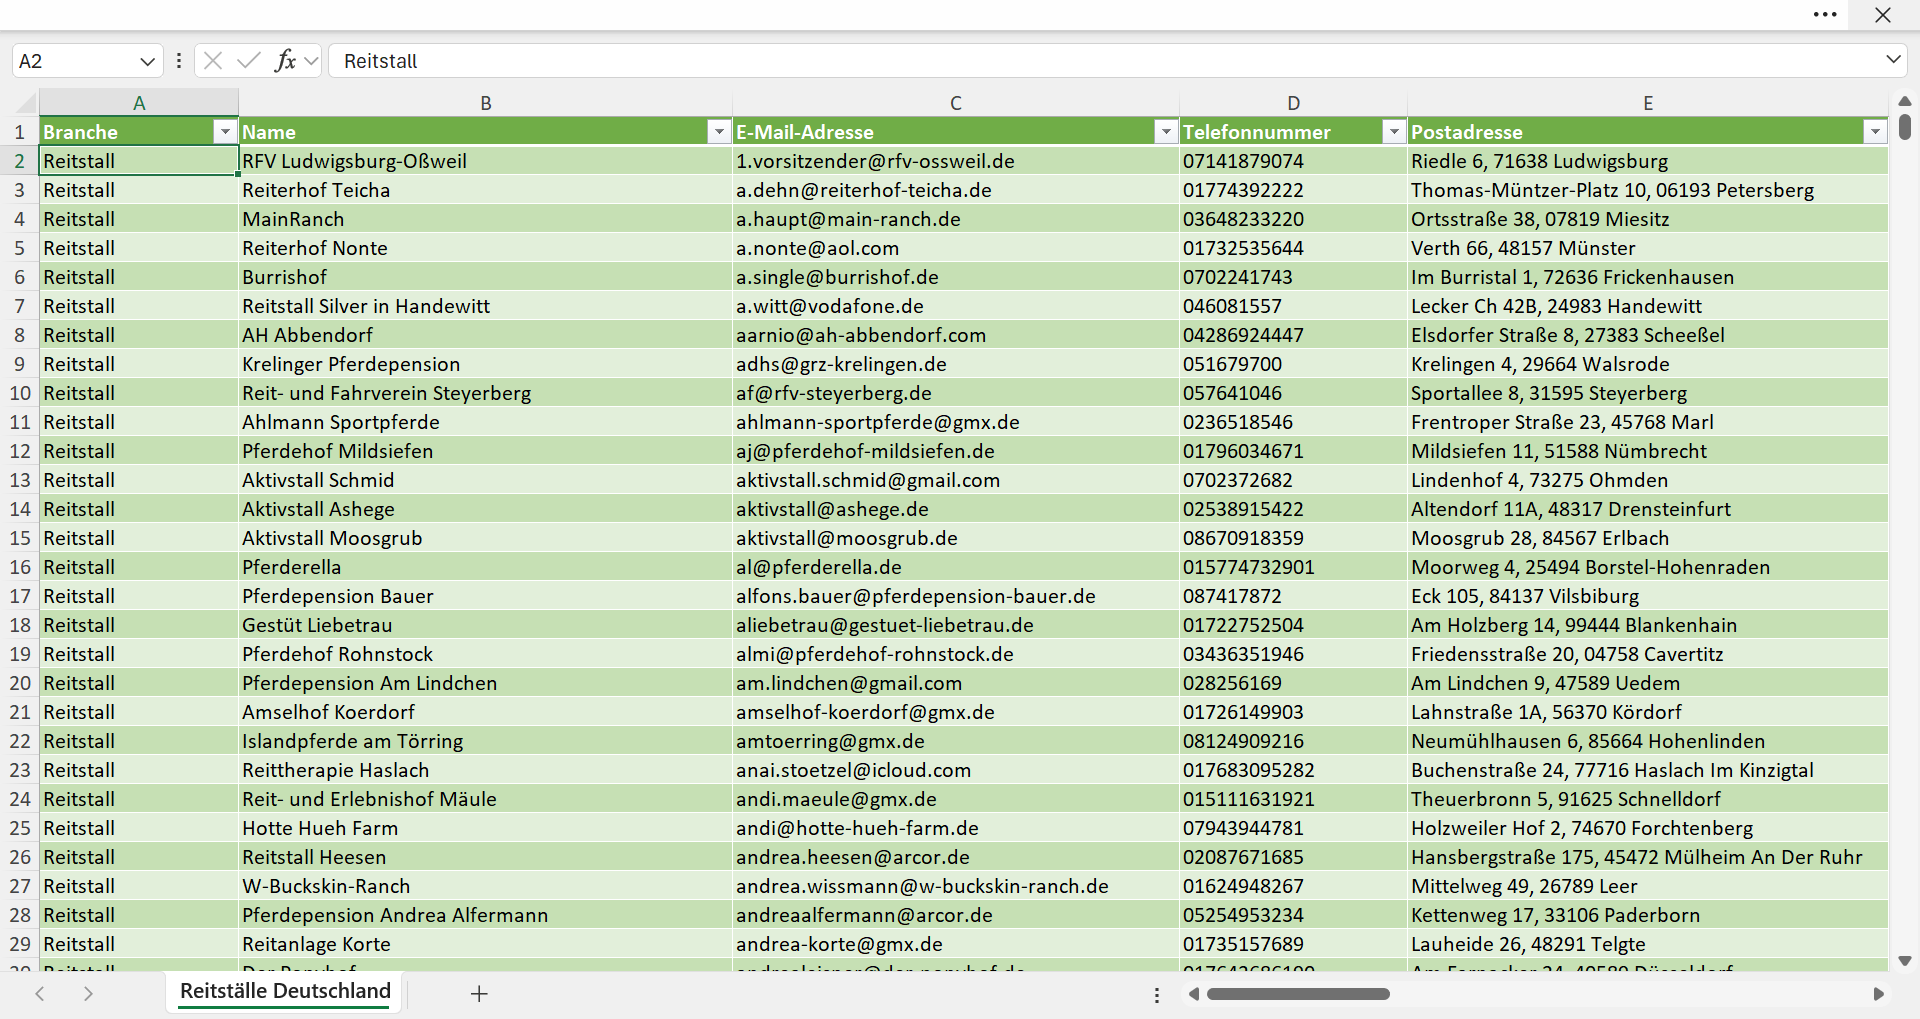
Task: Select address Lauheide 26, 48291 Telgte
Action: (1648, 944)
